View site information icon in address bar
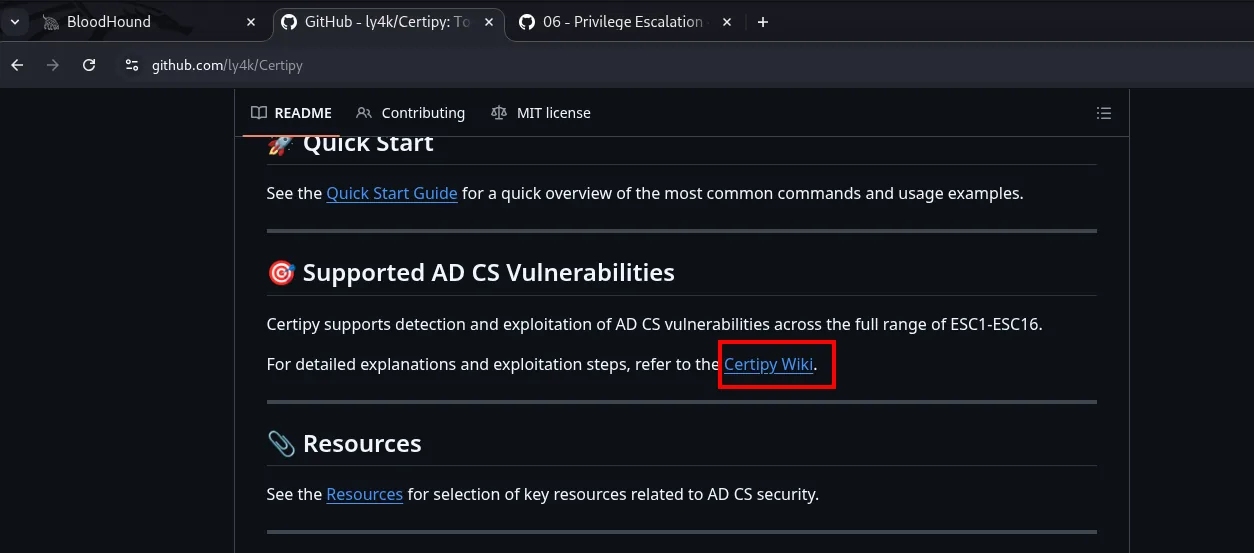 [131, 65]
